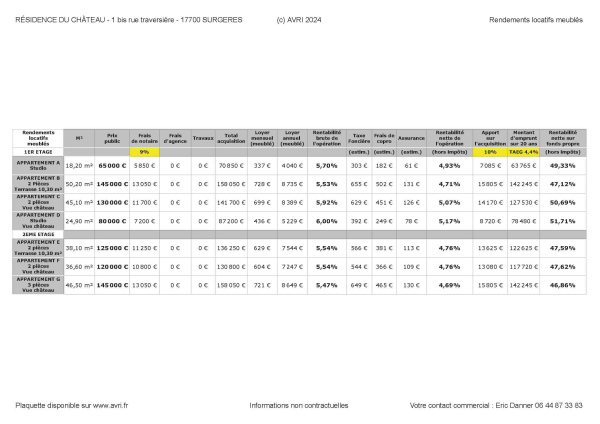Click the 18,20 m² surface cell
This screenshot has width=600, height=424.
(x=78, y=166)
